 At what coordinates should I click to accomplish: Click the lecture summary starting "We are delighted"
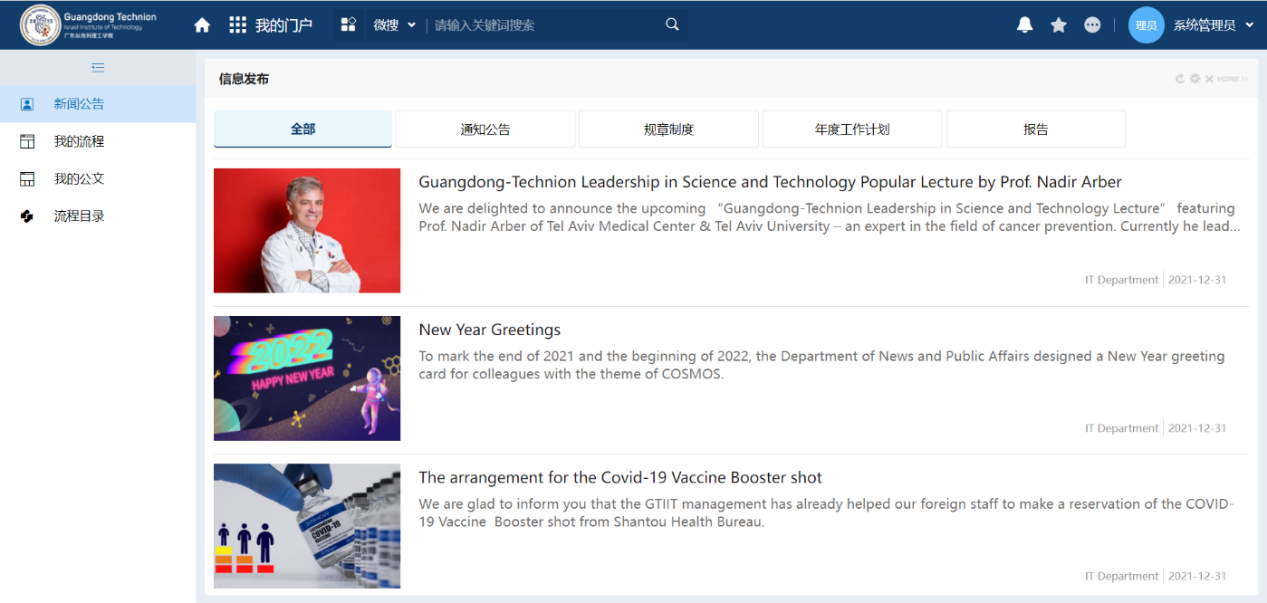829,217
